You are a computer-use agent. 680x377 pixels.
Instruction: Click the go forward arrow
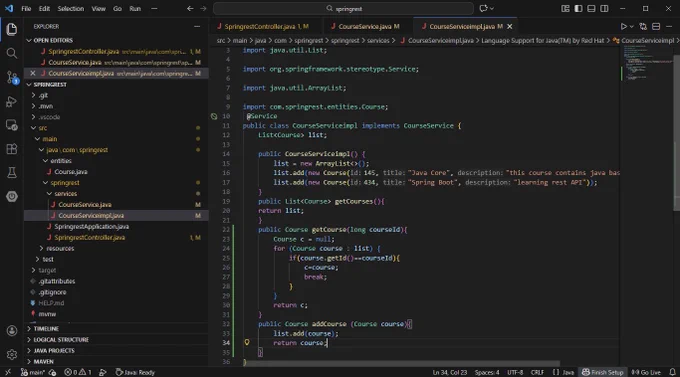pos(203,8)
